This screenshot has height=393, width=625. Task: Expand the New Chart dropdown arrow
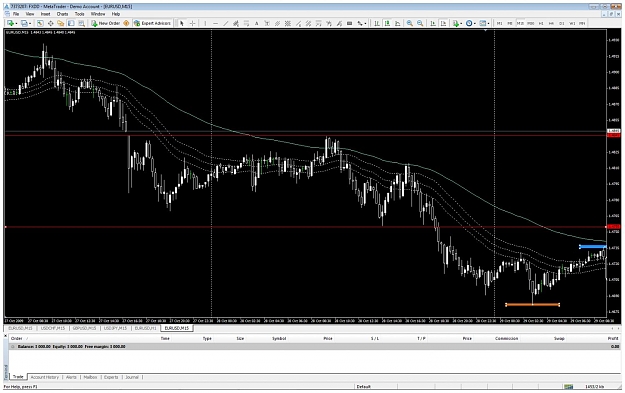16,23
